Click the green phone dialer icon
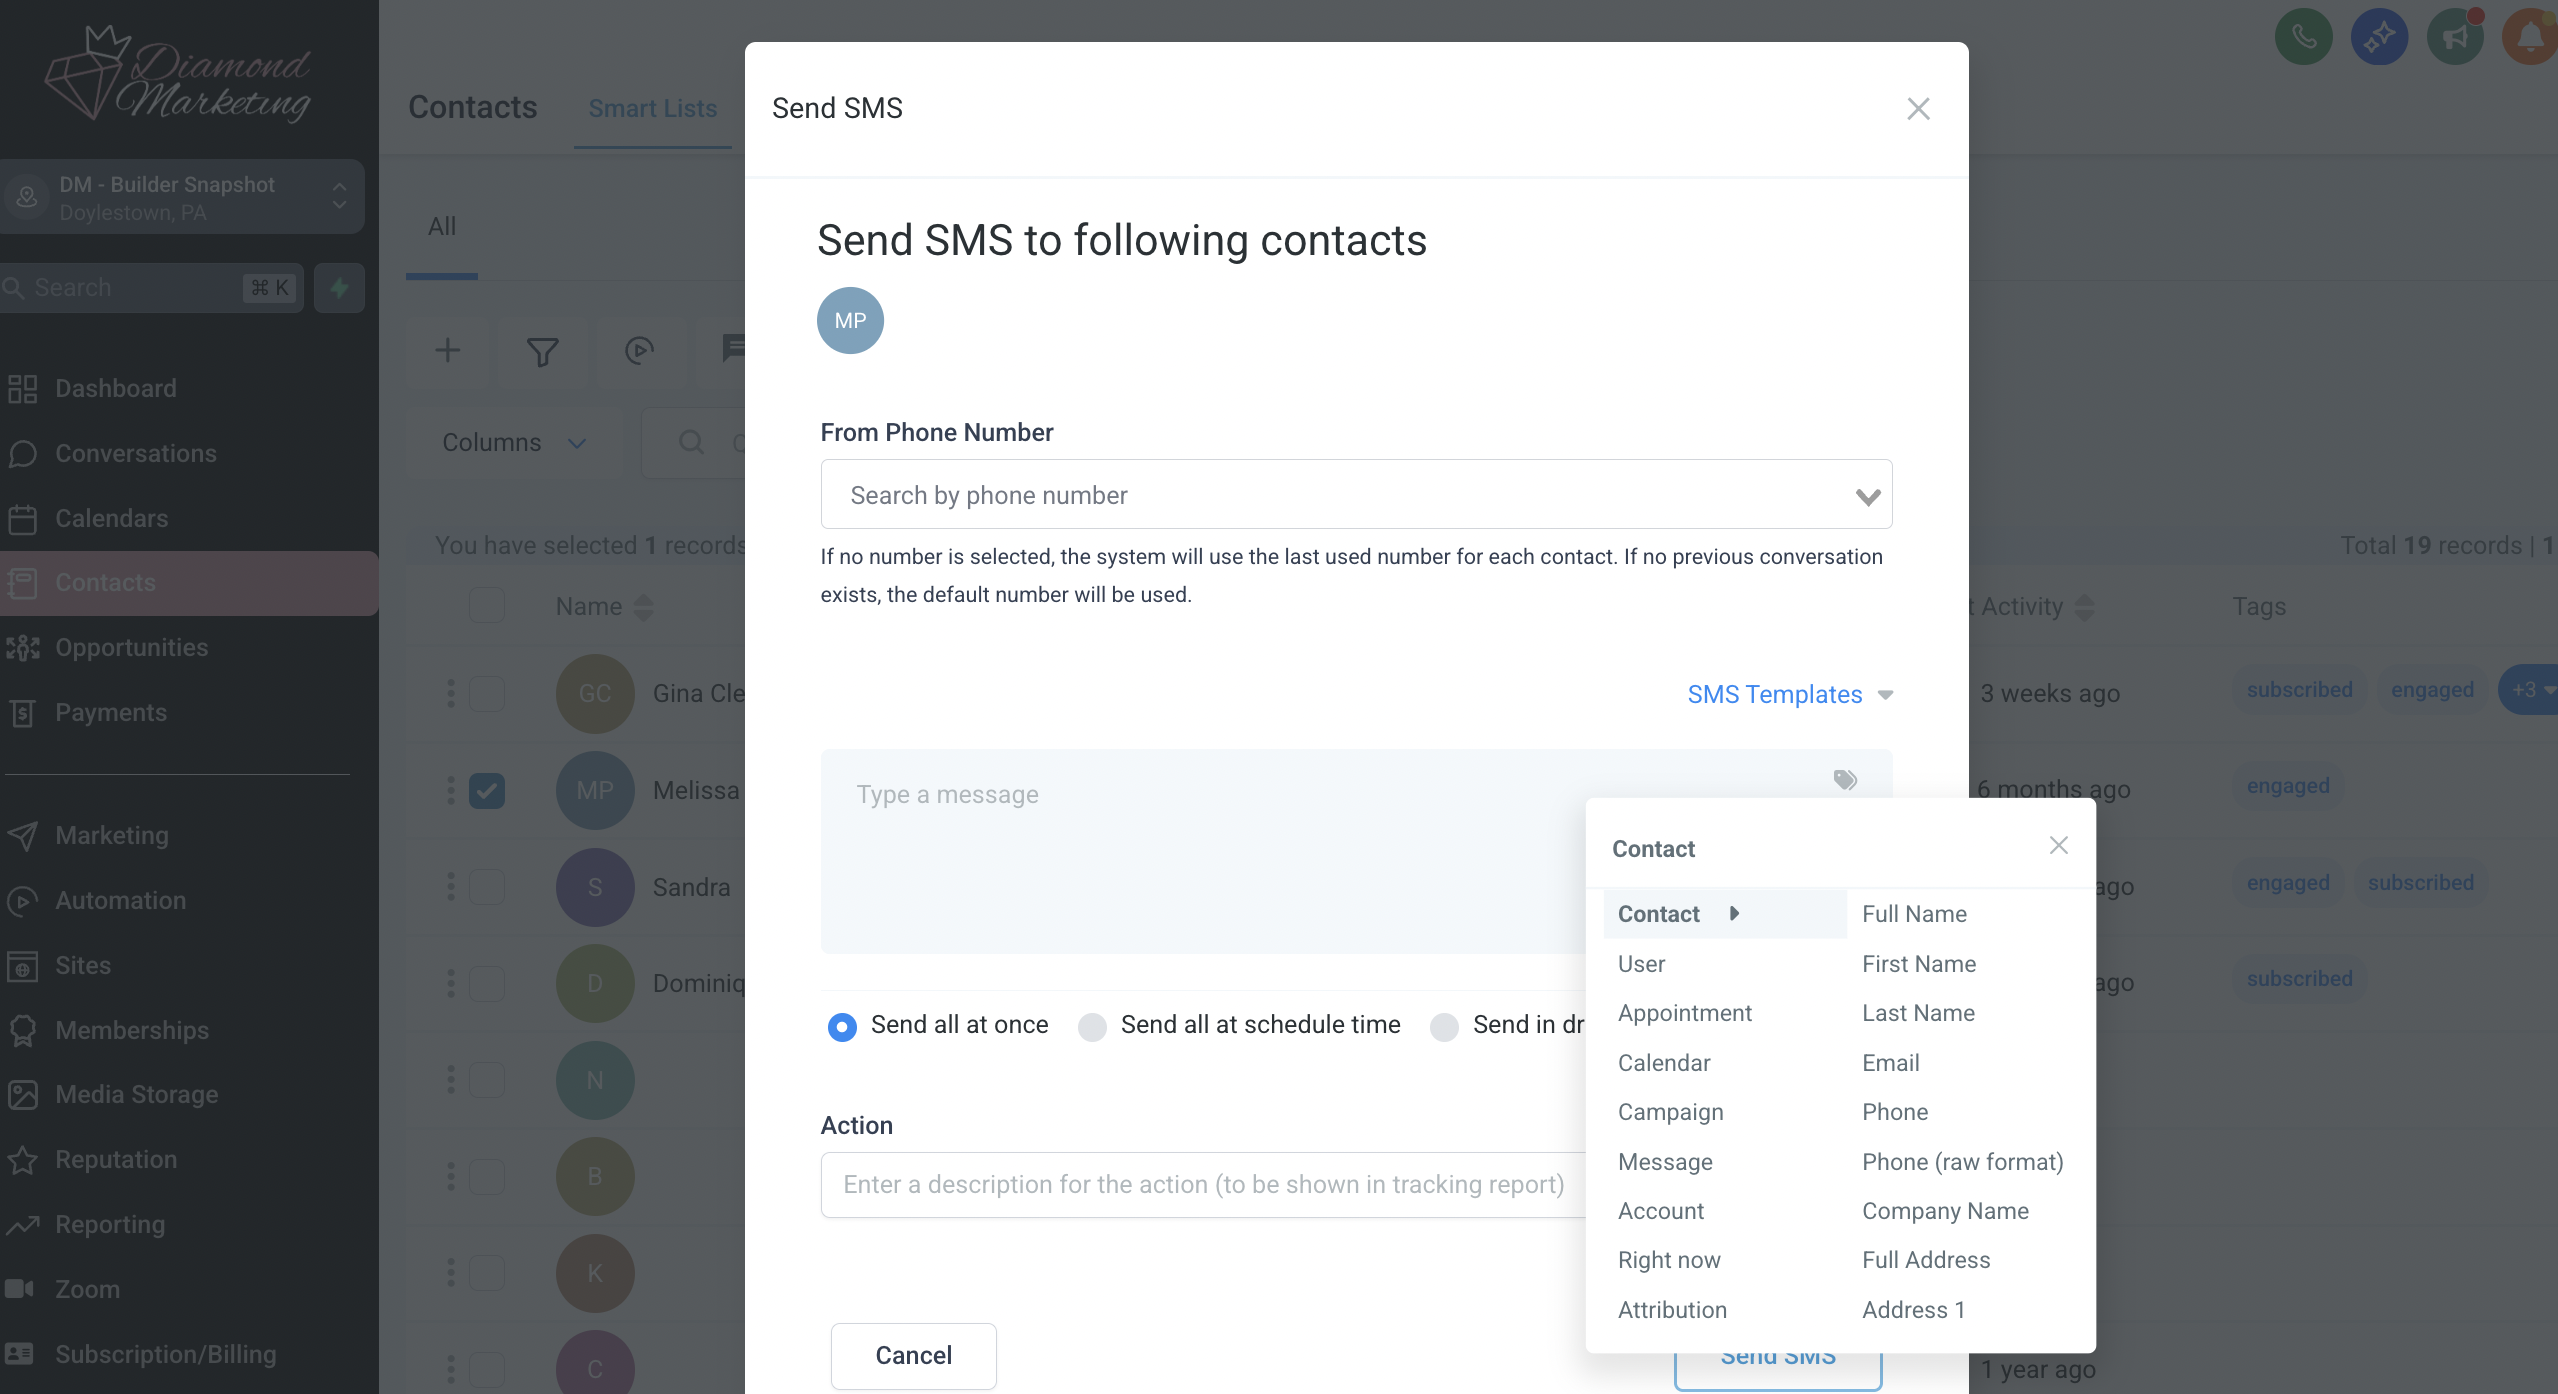The height and width of the screenshot is (1394, 2558). pyautogui.click(x=2303, y=37)
